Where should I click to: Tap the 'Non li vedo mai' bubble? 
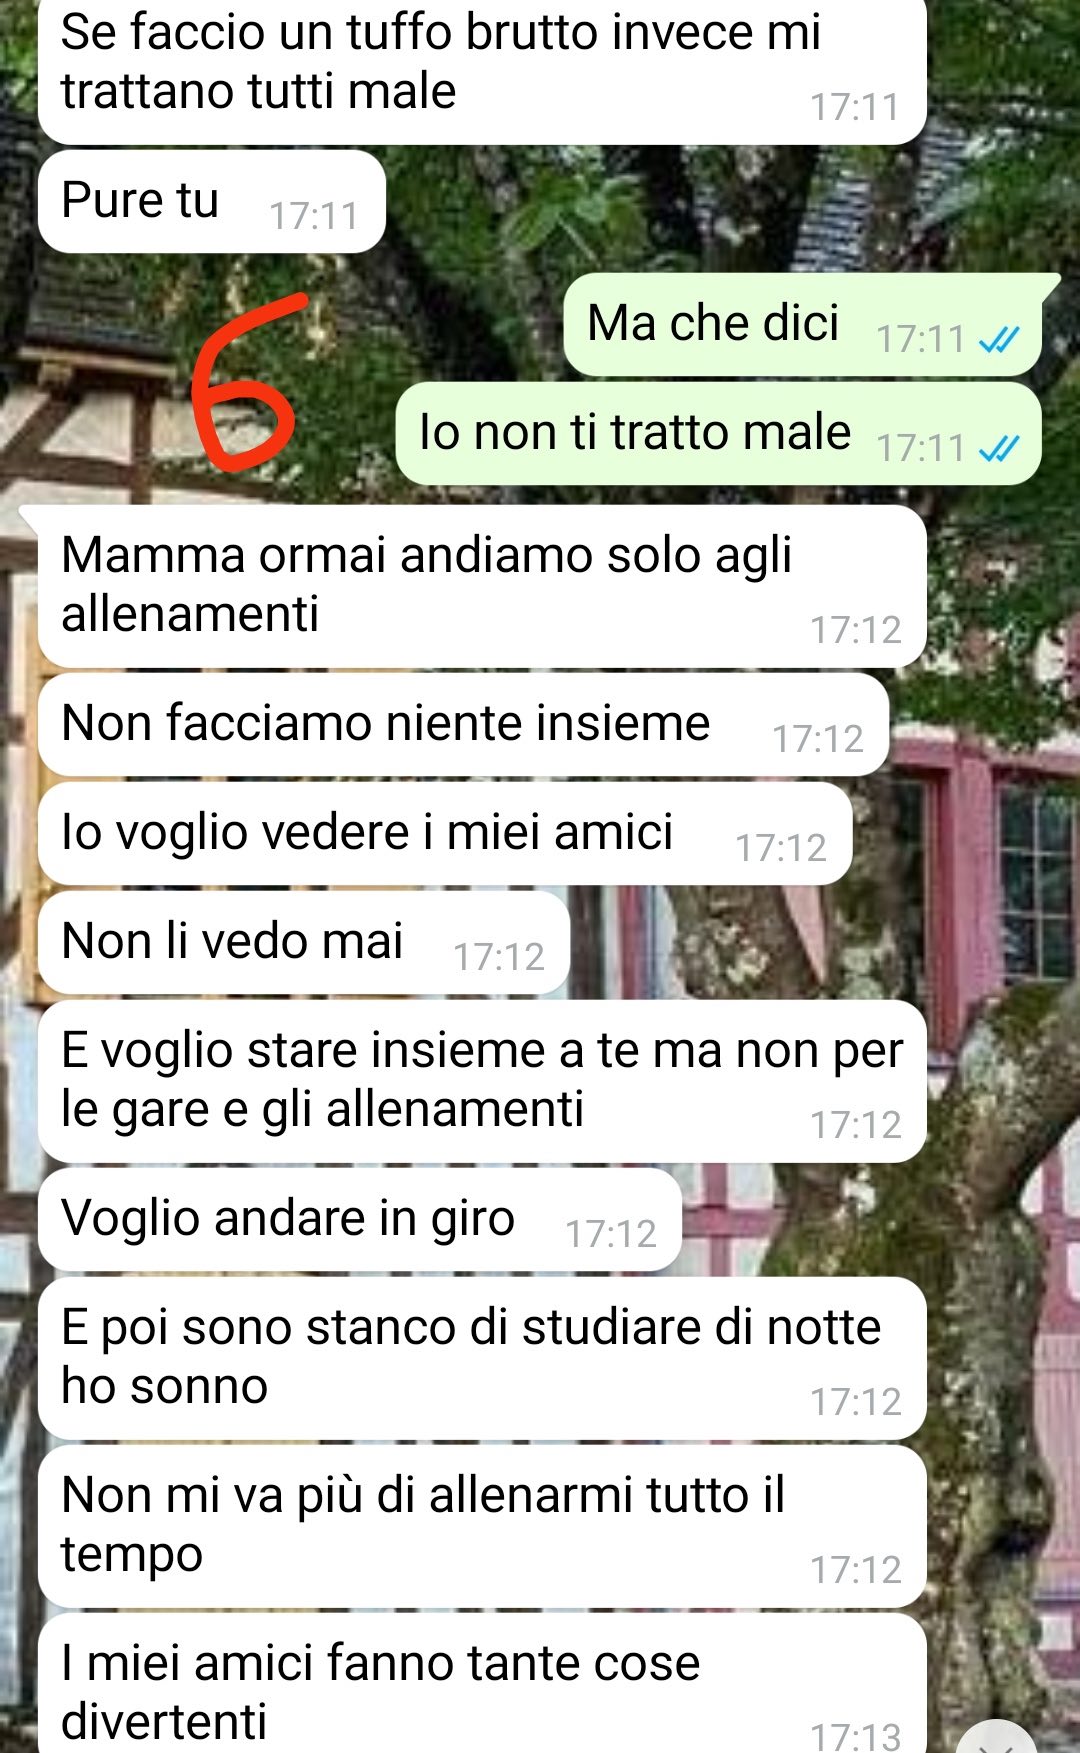click(x=304, y=942)
